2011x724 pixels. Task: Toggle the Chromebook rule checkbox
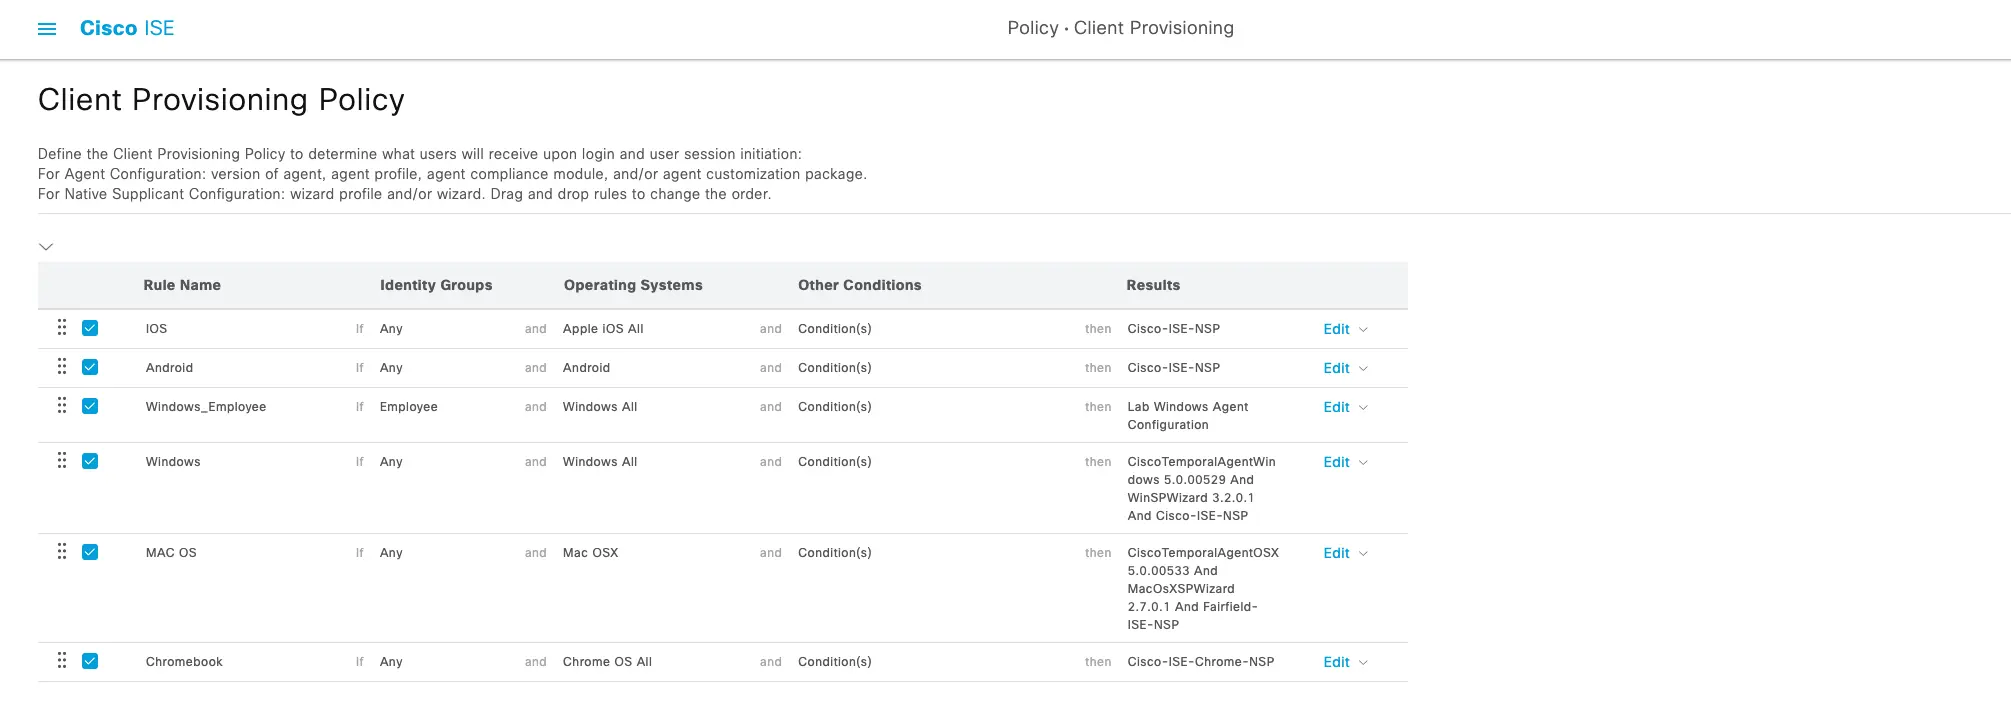90,661
